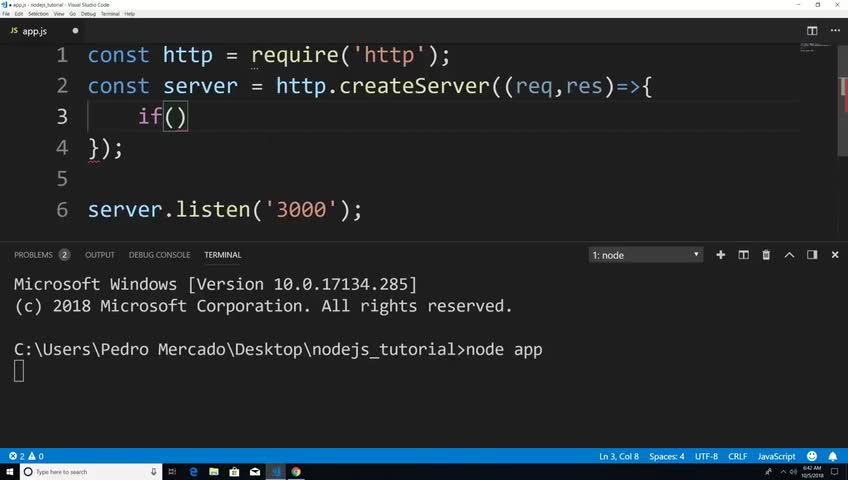Create a new terminal with plus icon
The height and width of the screenshot is (480, 848).
point(720,255)
